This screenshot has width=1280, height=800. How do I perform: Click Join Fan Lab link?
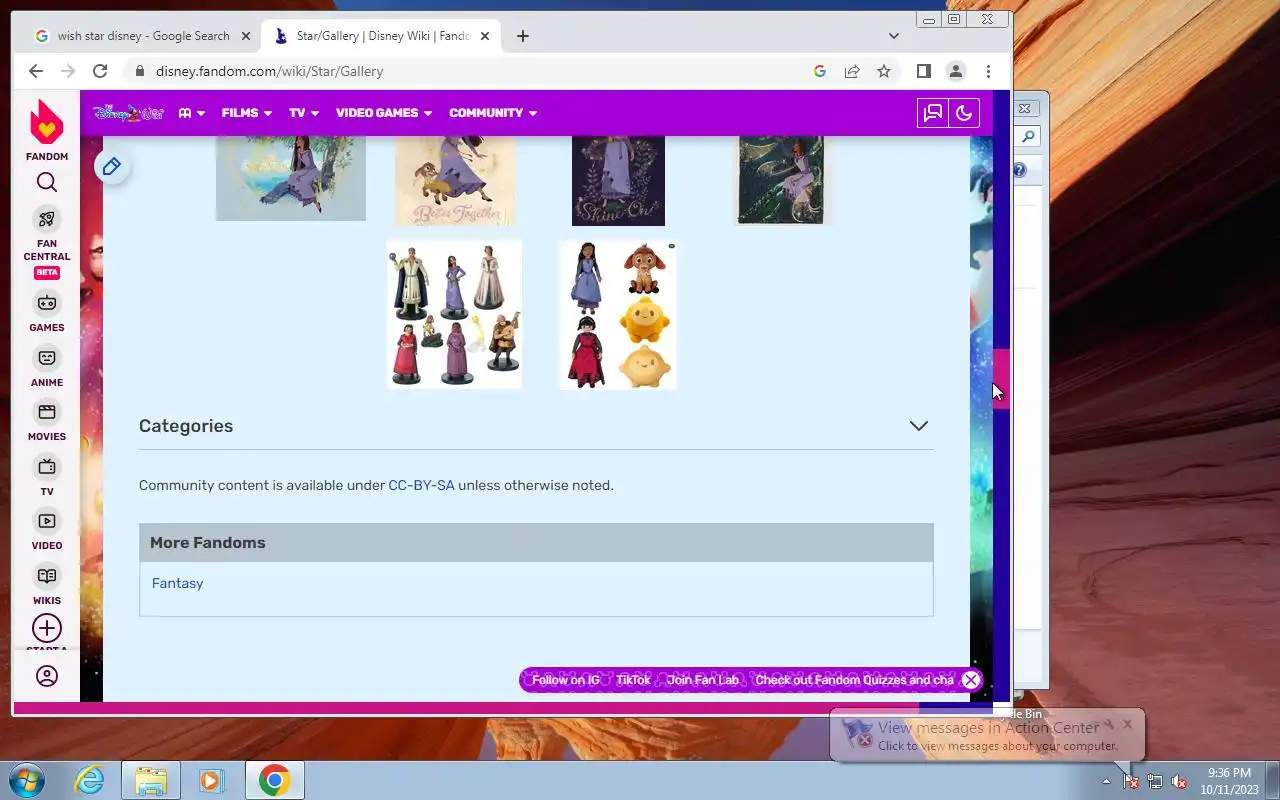(x=703, y=680)
